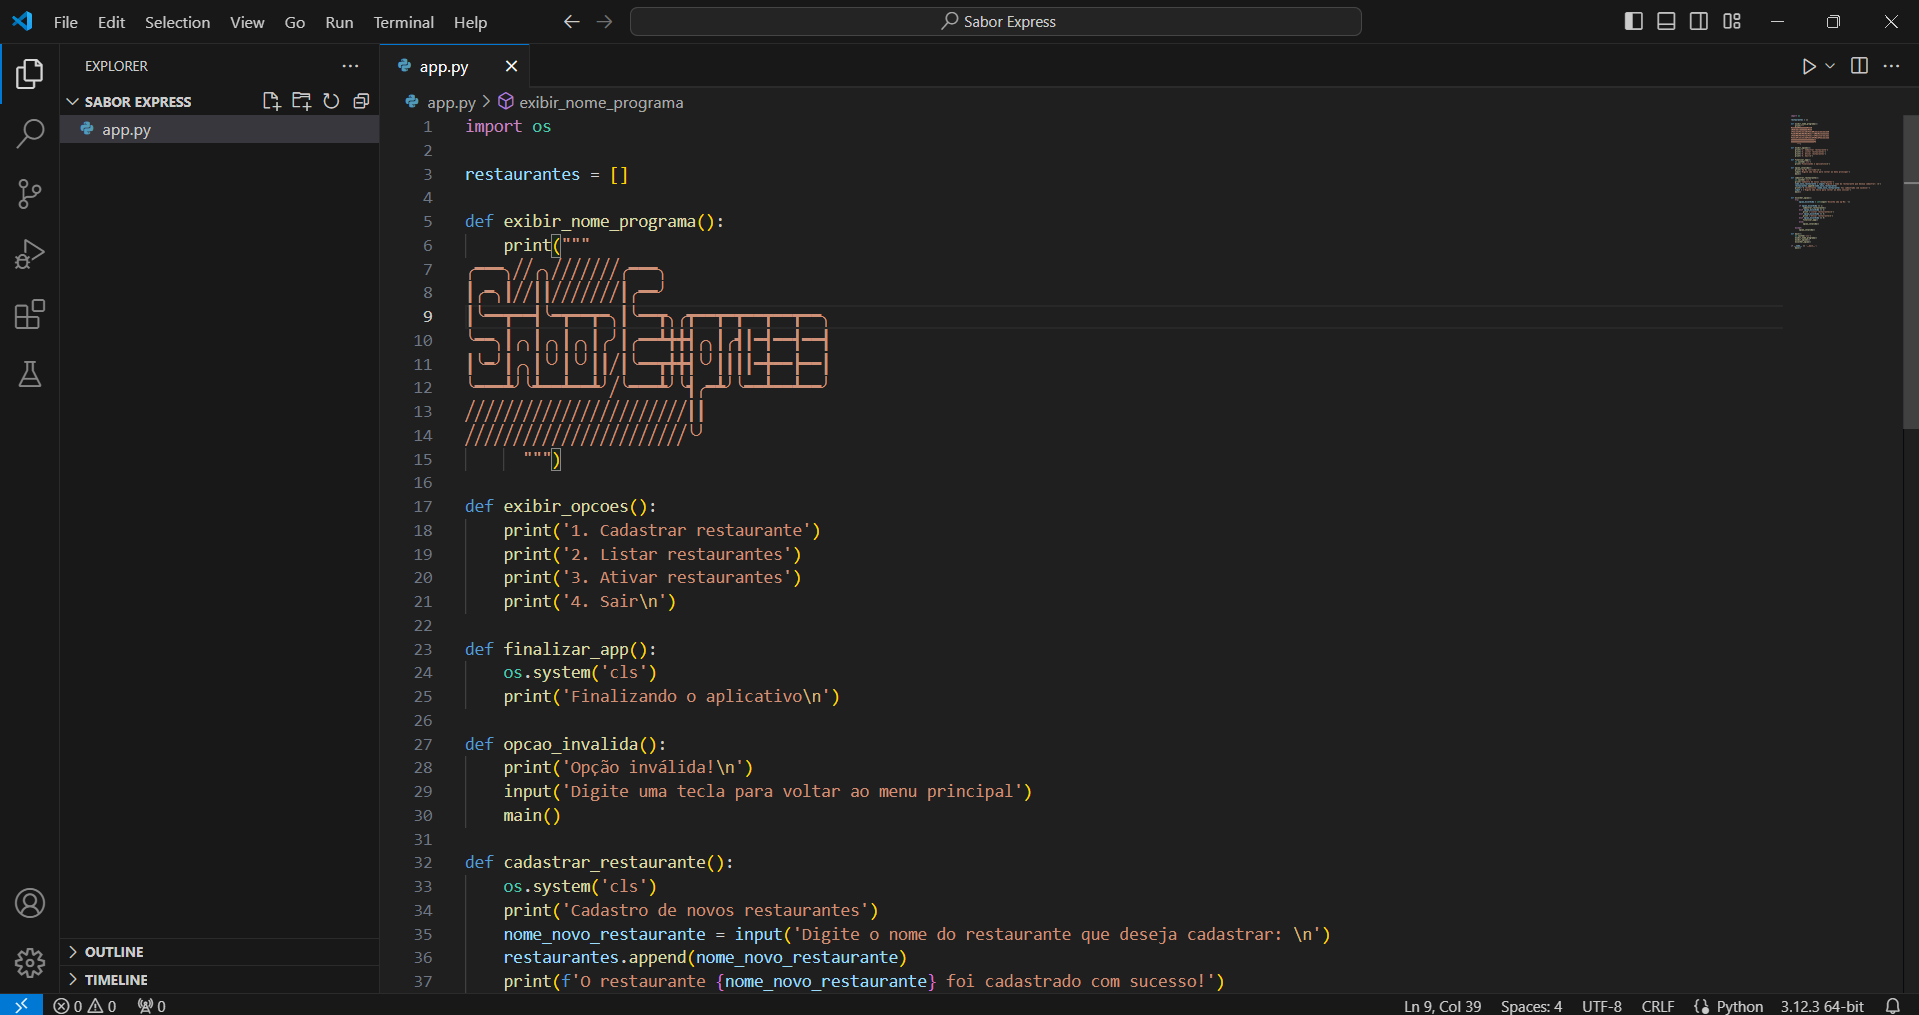Open the run file options dropdown
This screenshot has width=1919, height=1015.
tap(1830, 66)
